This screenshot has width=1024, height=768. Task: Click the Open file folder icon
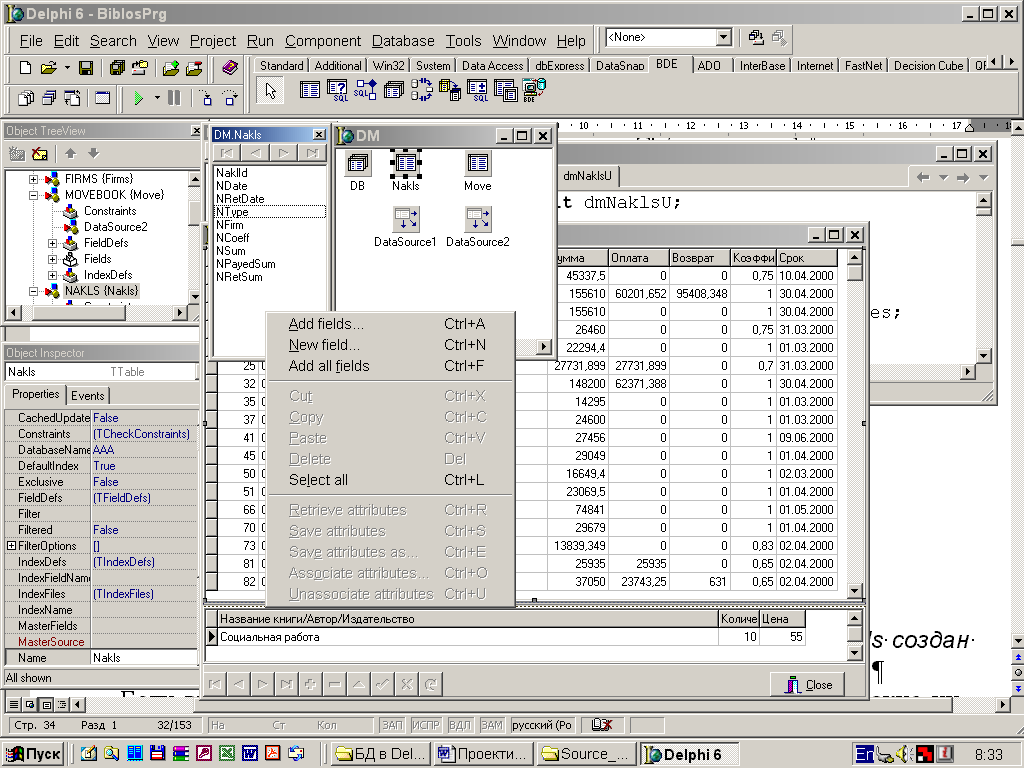click(x=49, y=68)
